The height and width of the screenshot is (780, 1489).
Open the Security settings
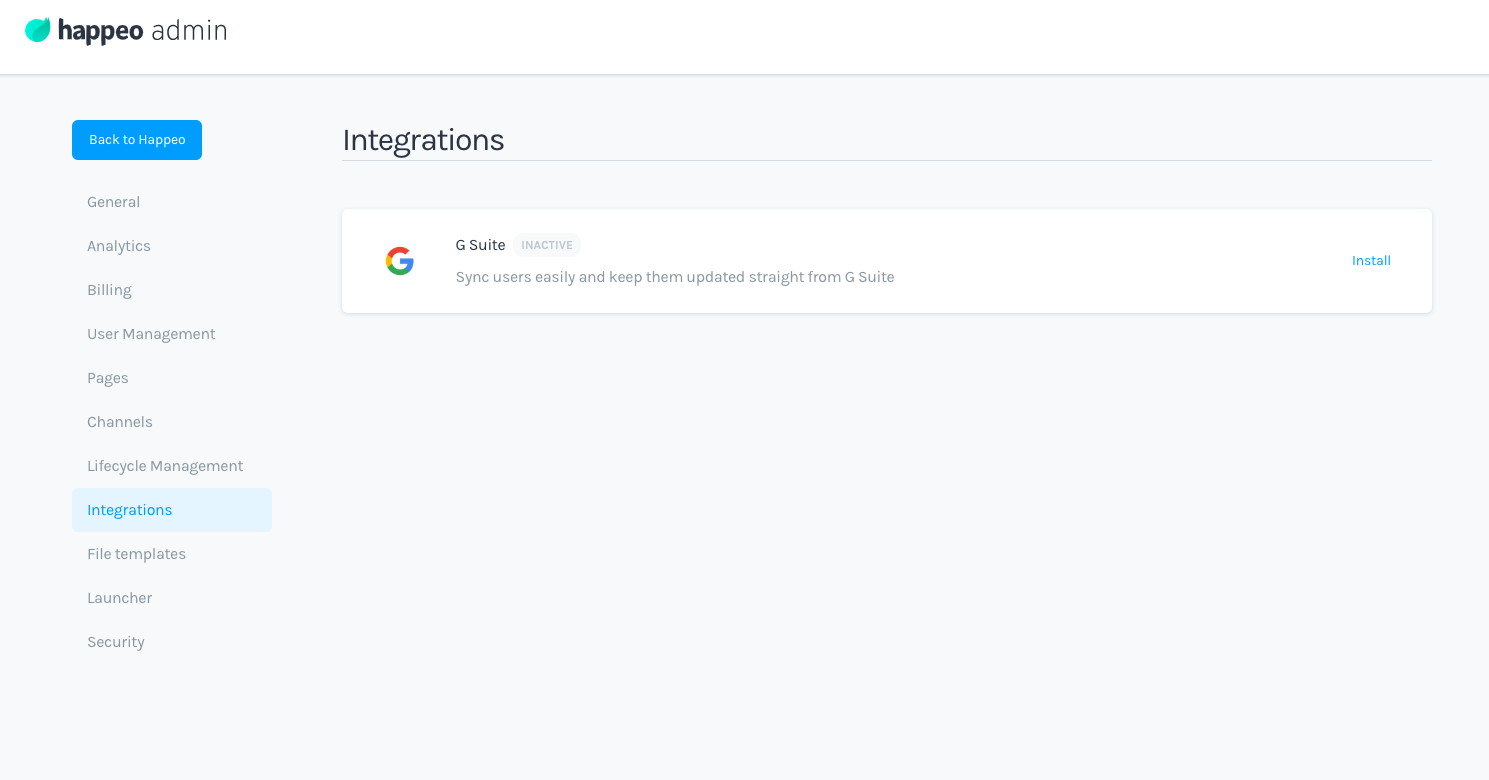115,642
